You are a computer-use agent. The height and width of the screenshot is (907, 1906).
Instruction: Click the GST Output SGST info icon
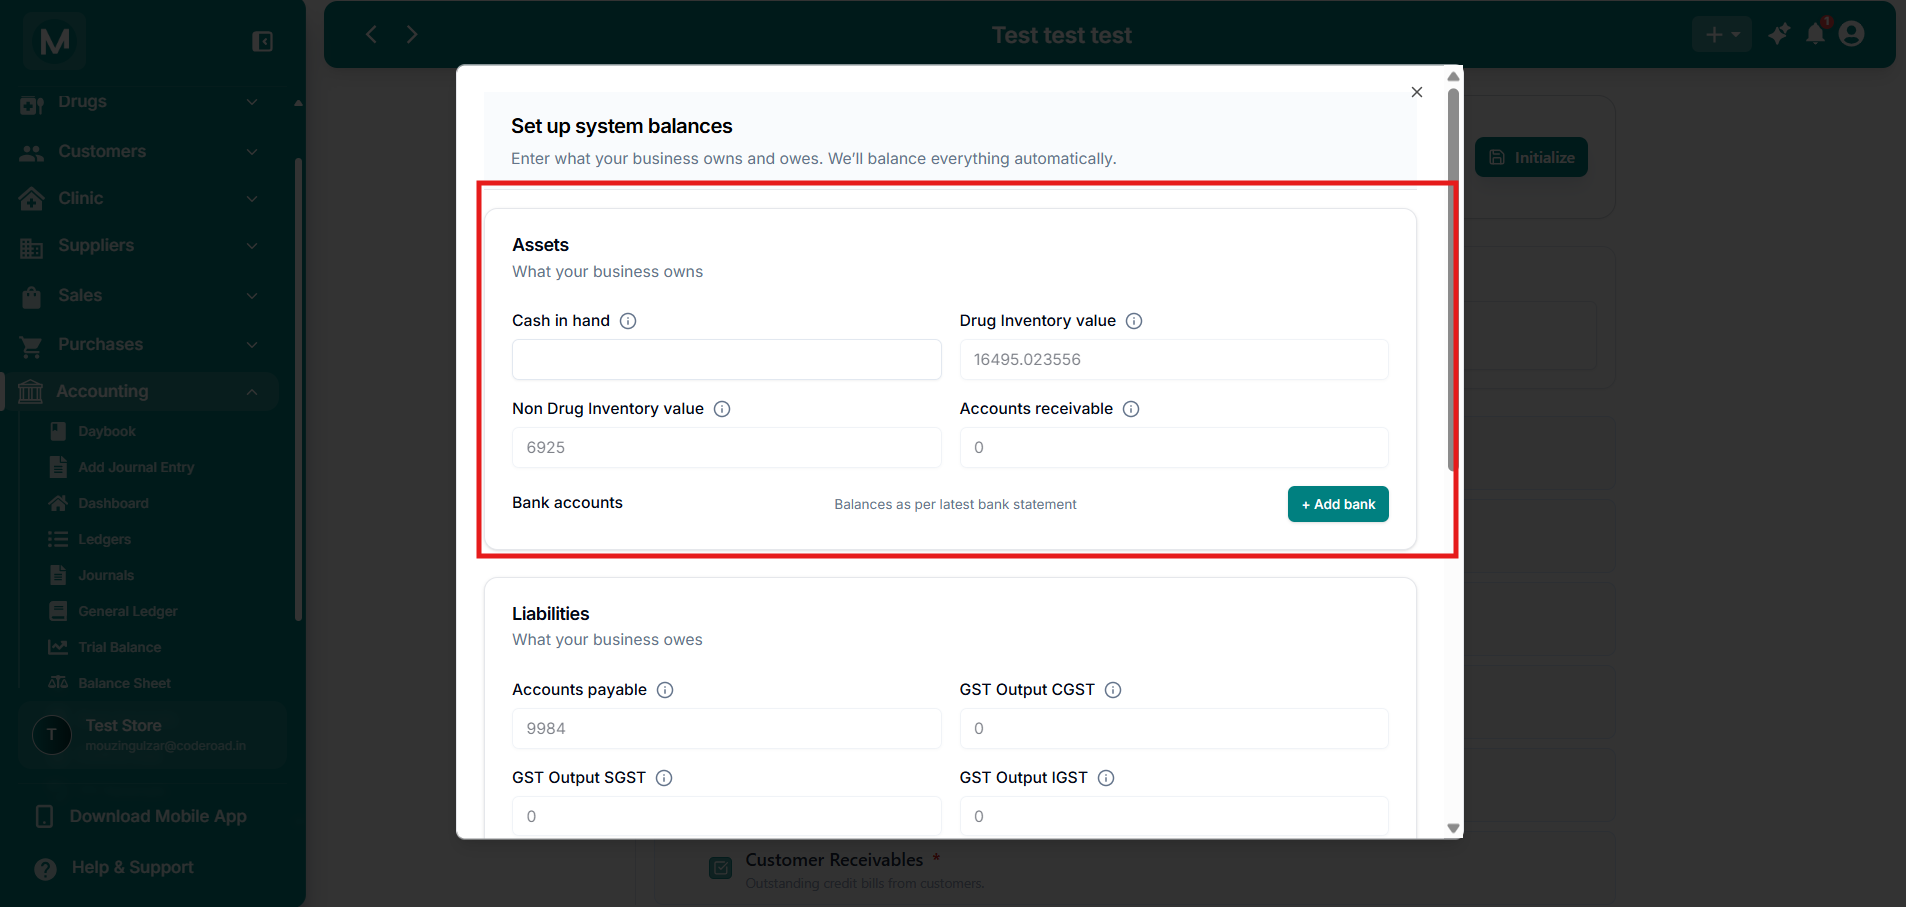(664, 778)
